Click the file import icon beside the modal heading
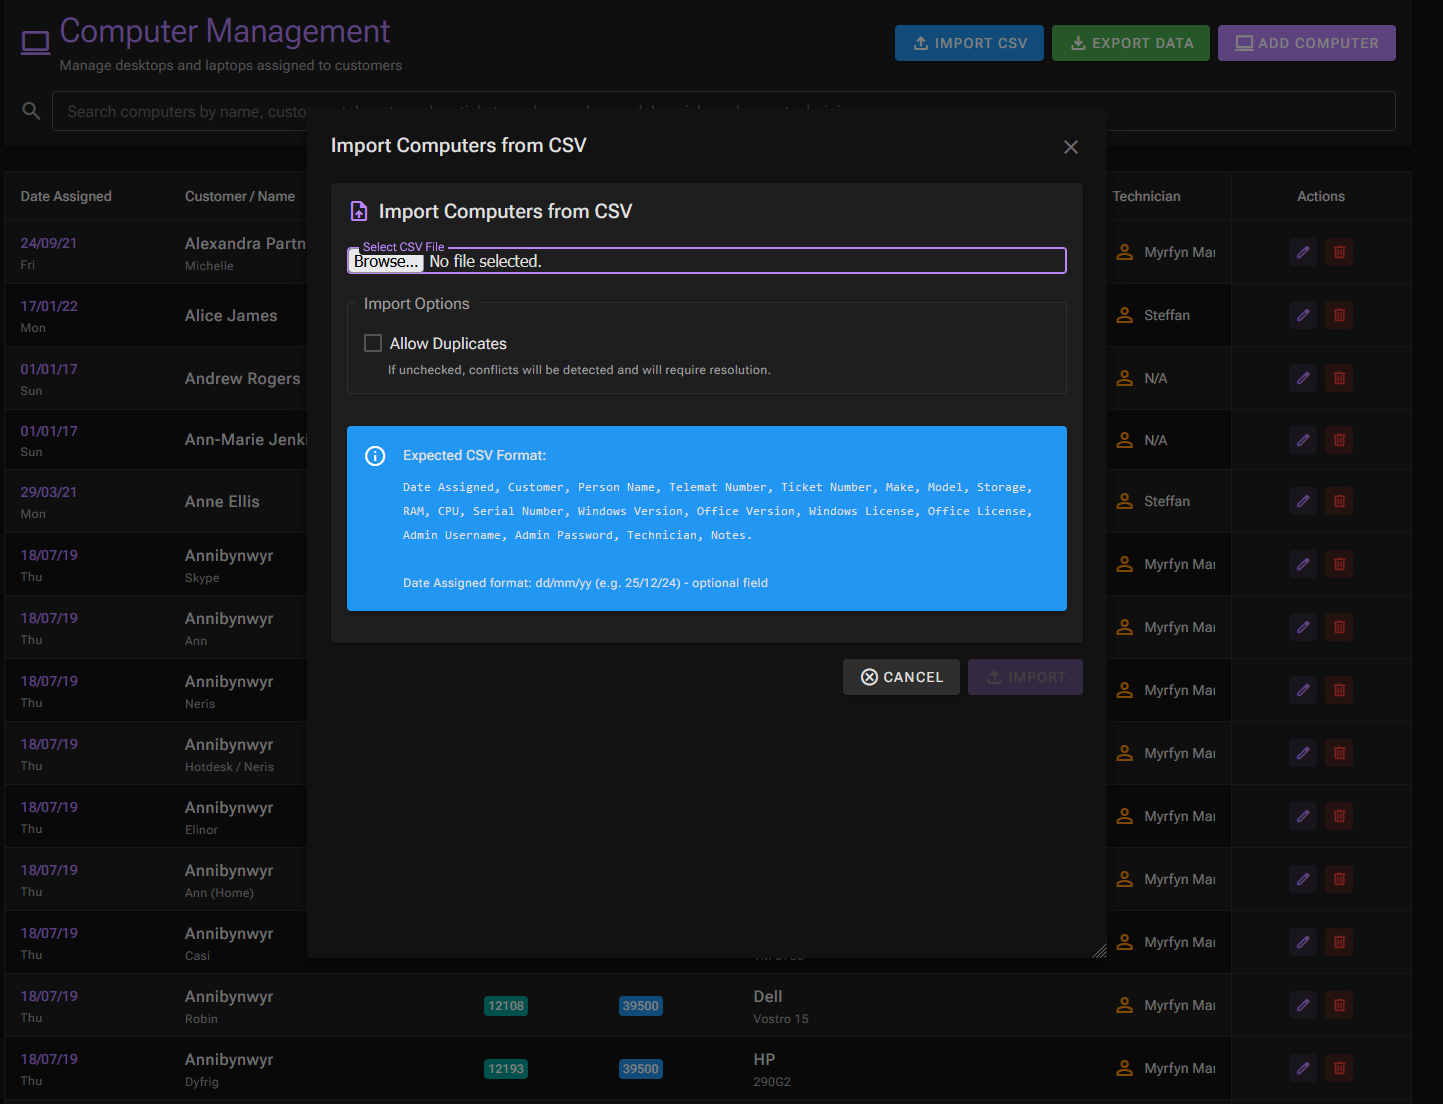Viewport: 1443px width, 1104px height. click(x=359, y=211)
